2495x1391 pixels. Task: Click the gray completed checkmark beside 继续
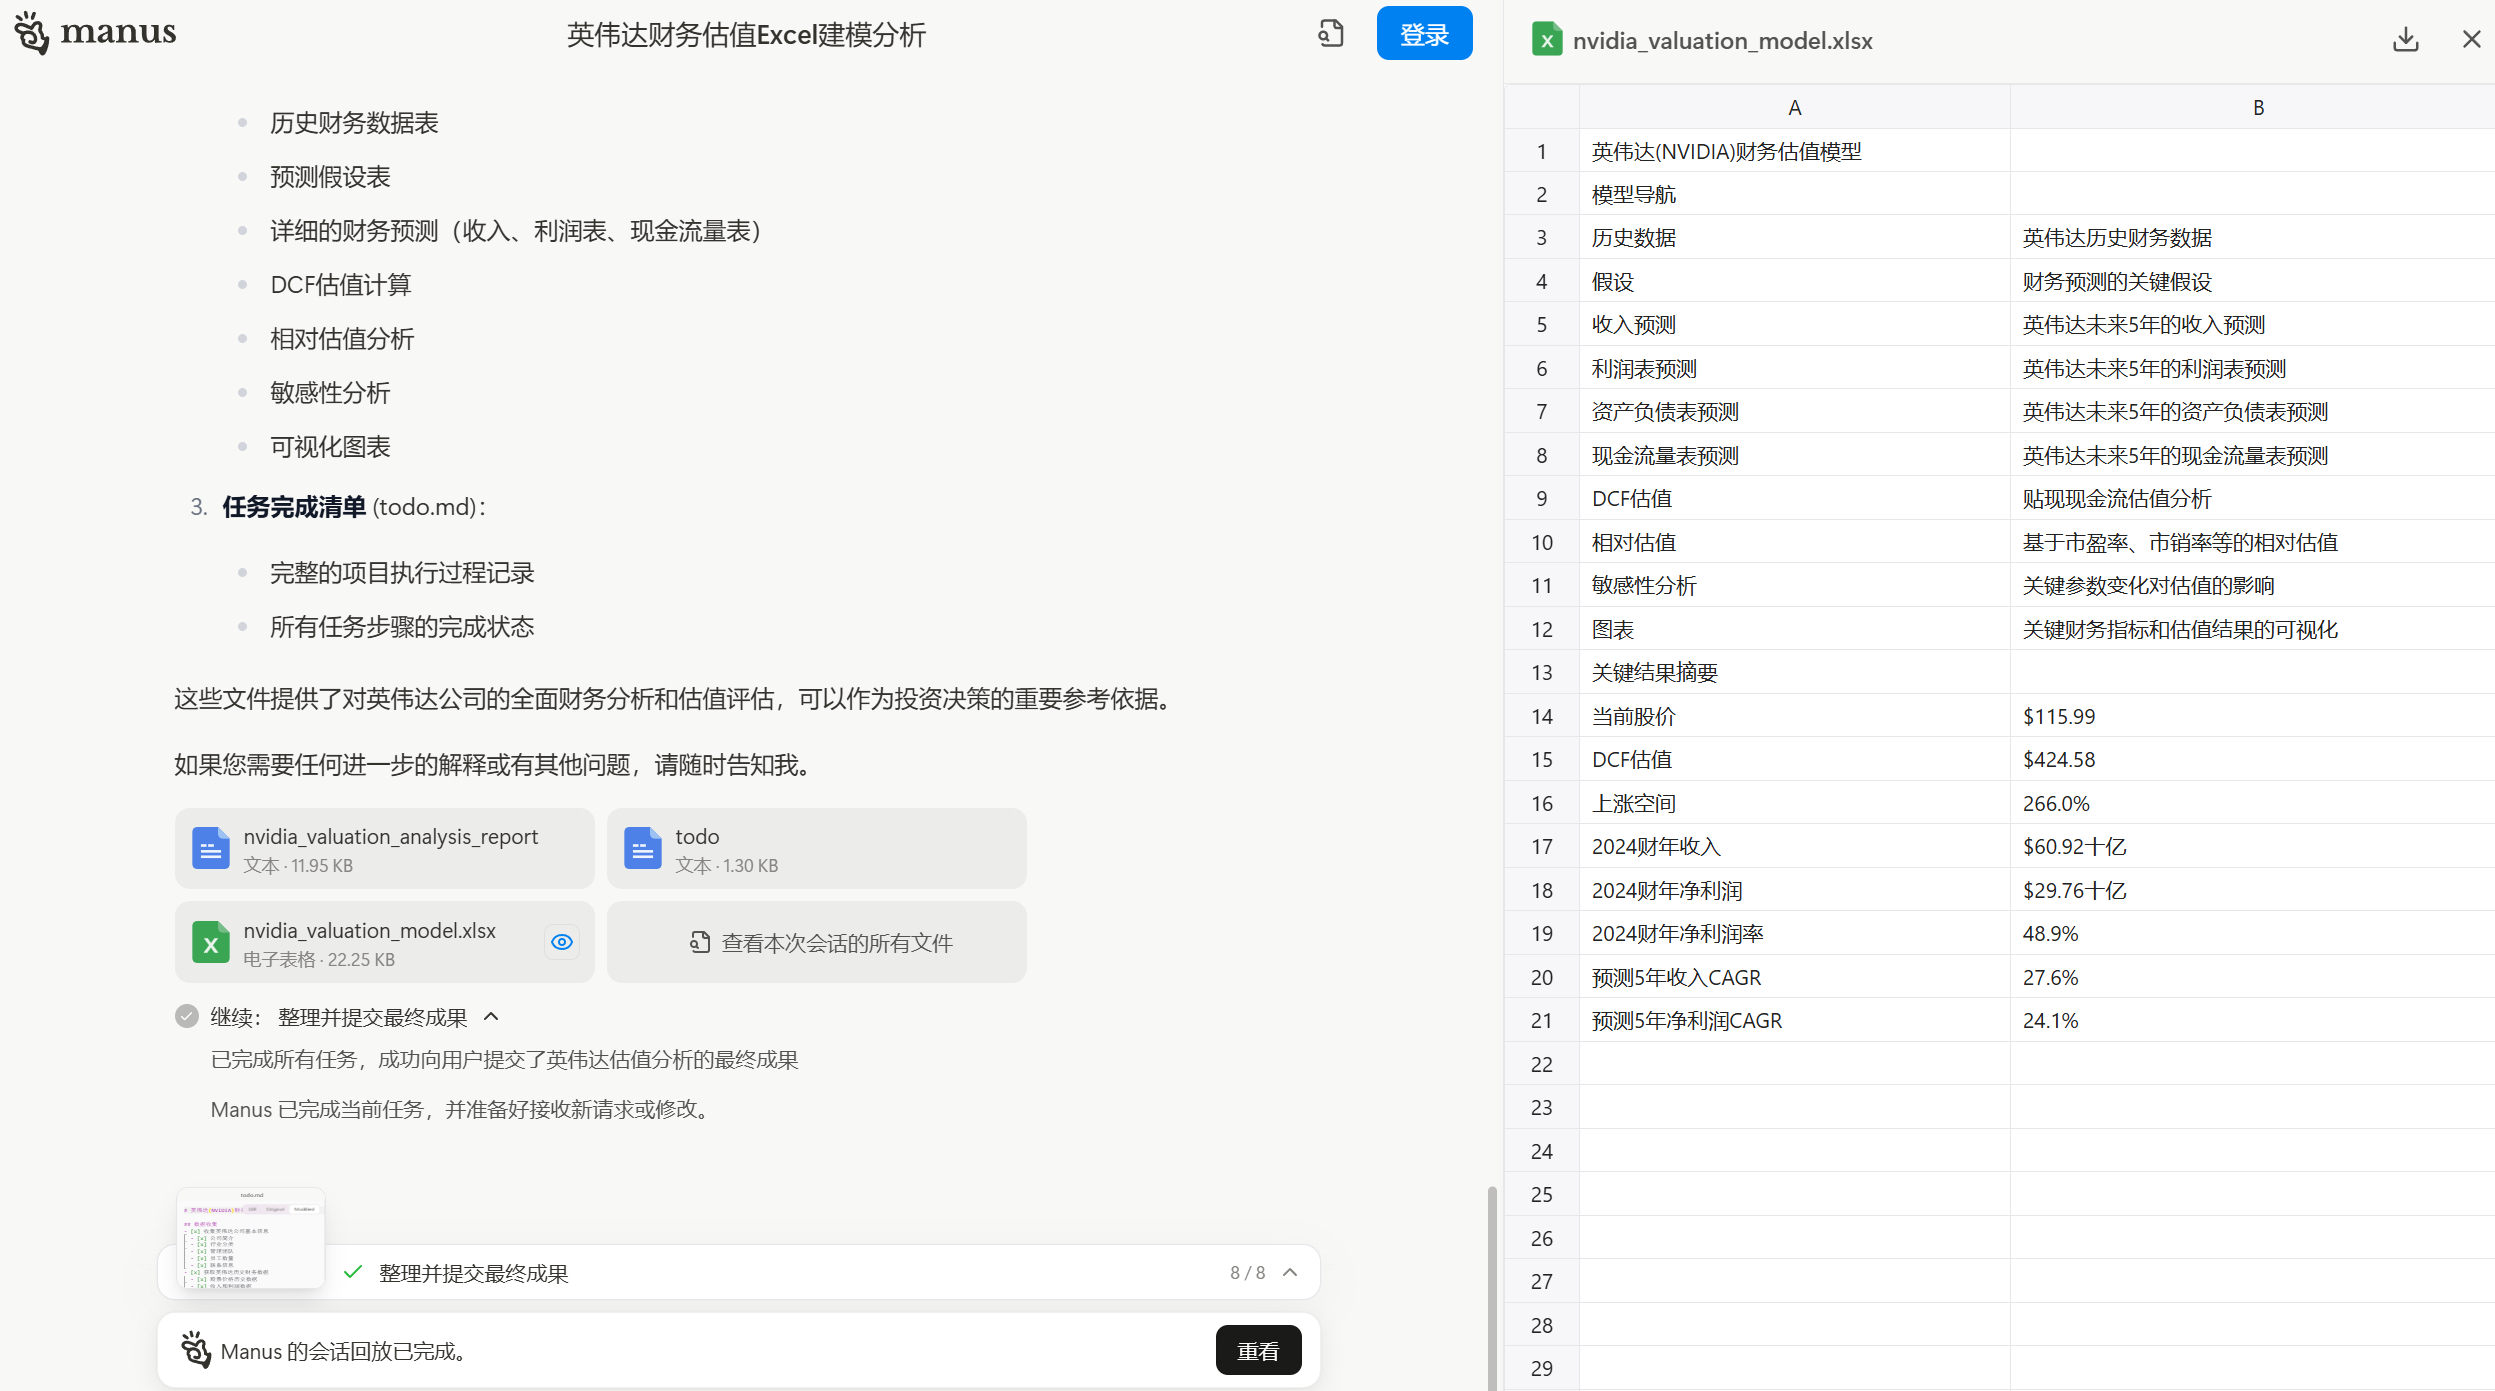click(186, 1017)
